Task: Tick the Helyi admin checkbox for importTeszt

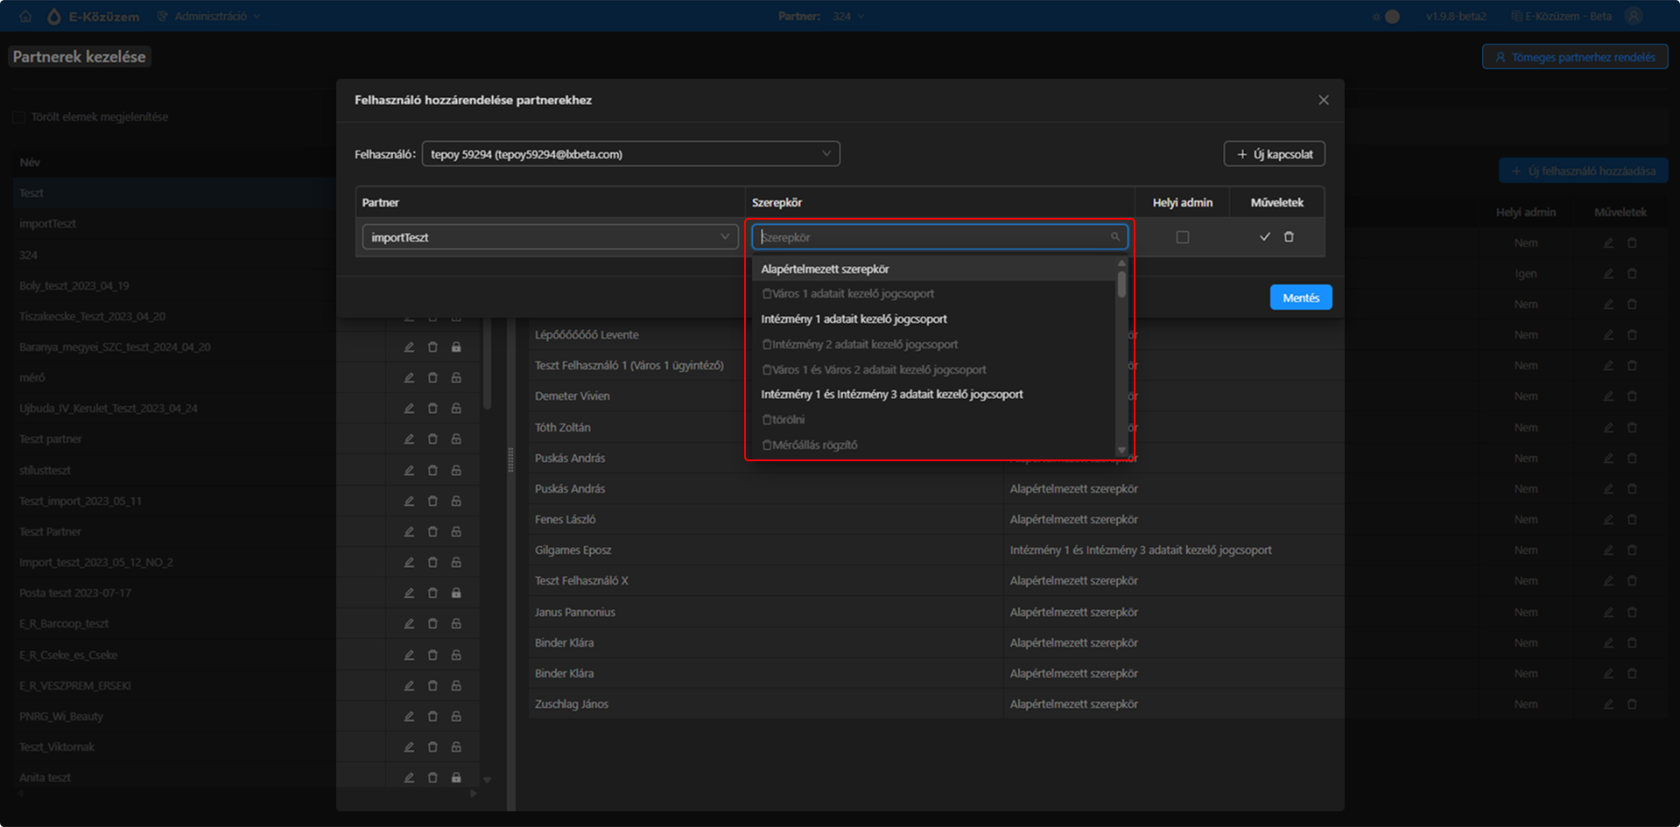Action: point(1183,237)
